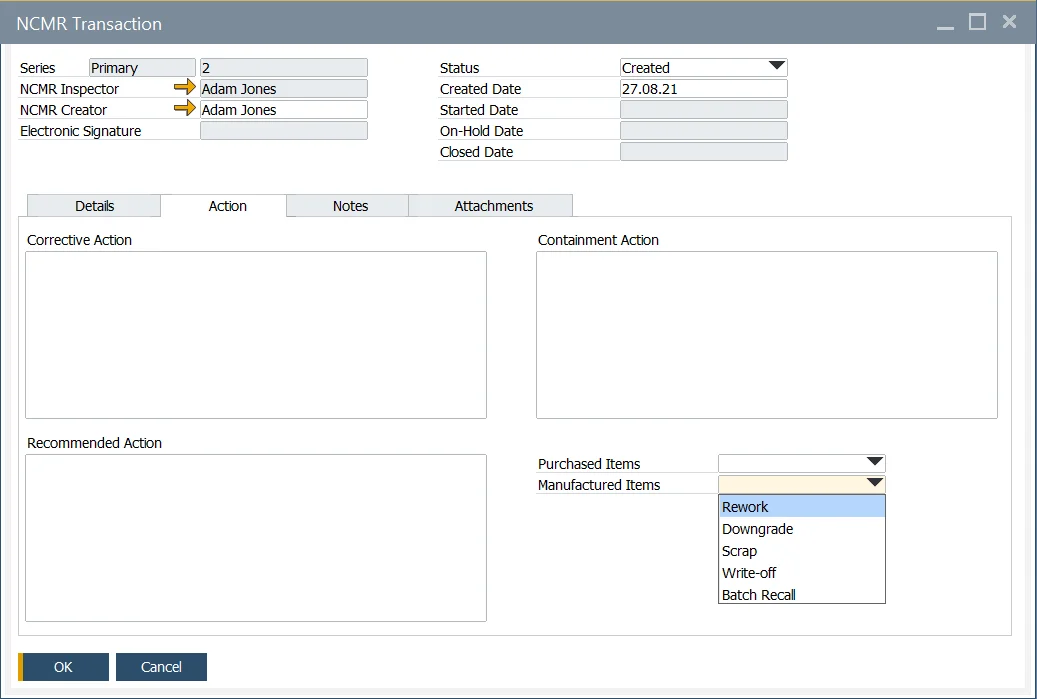Screen dimensions: 1037x699
Task: Collapse the Manufactured Items dropdown arrow
Action: click(874, 485)
